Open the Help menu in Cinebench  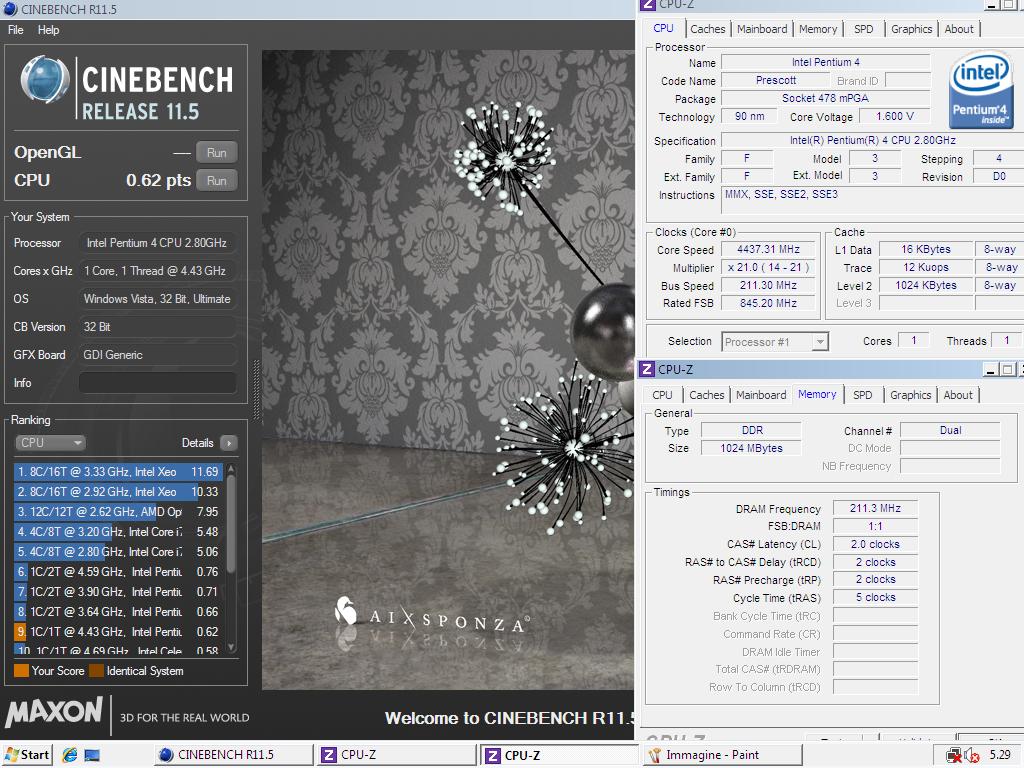(x=48, y=29)
